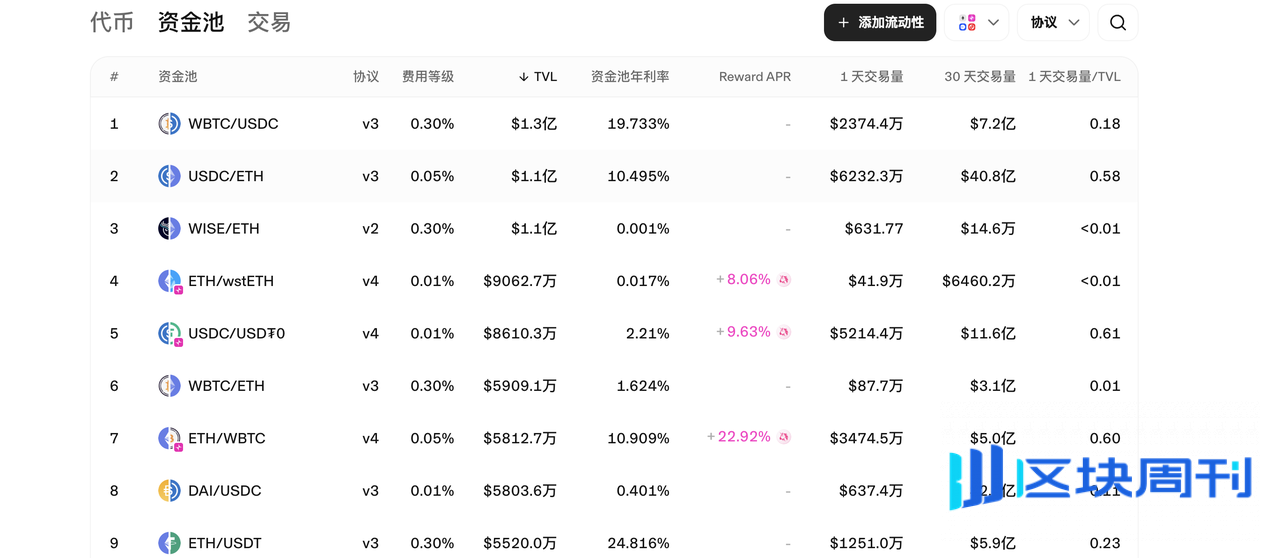Click the 添加流动性 button
Viewport: 1280px width, 558px height.
tap(880, 22)
